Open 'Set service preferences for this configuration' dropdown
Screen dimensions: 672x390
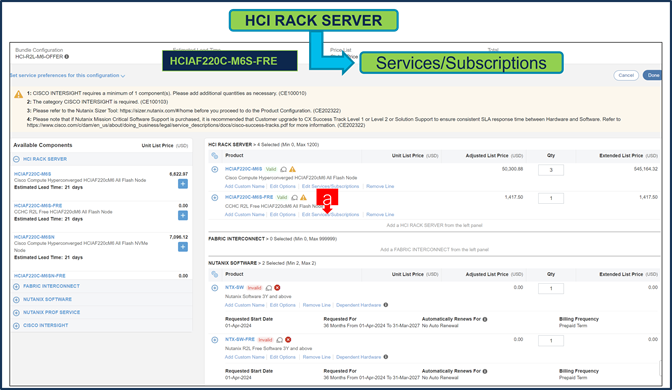tap(67, 75)
